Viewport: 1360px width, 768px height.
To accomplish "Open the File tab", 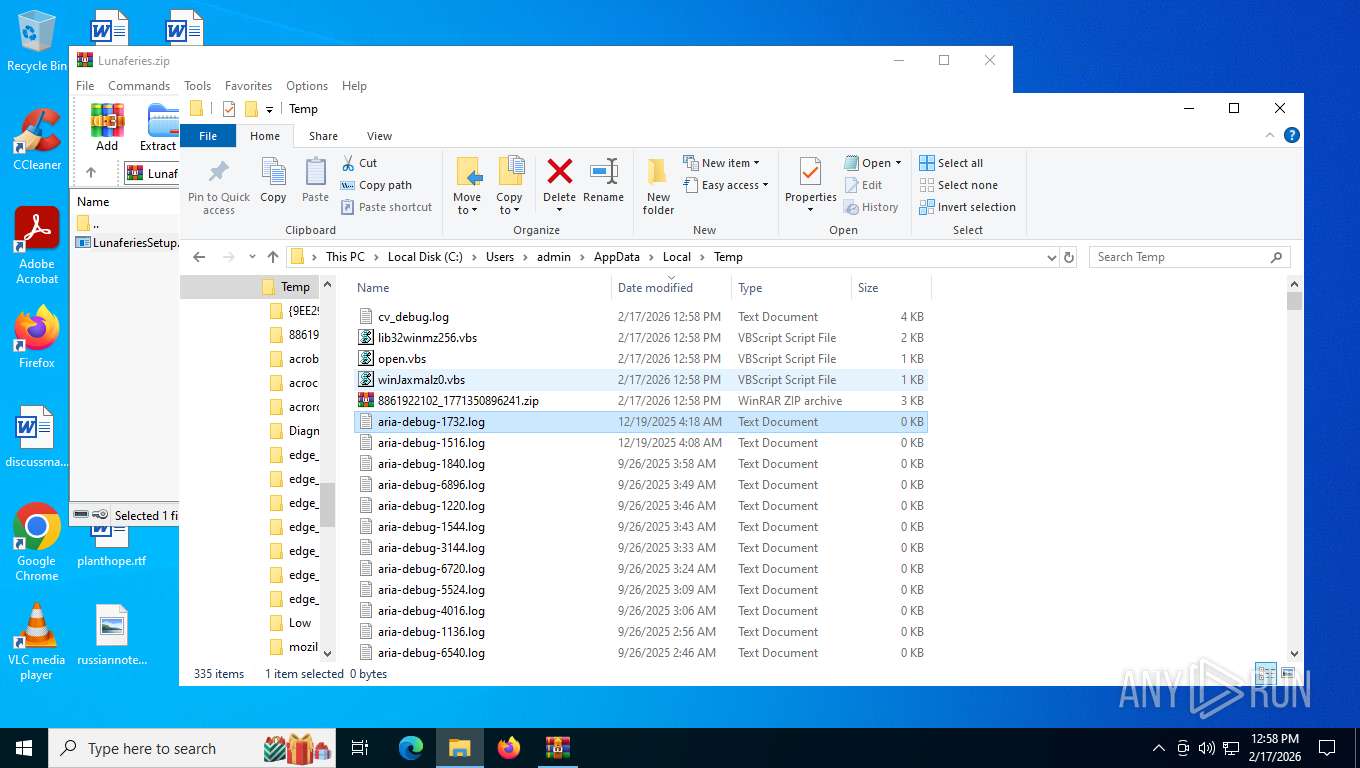I will (208, 136).
